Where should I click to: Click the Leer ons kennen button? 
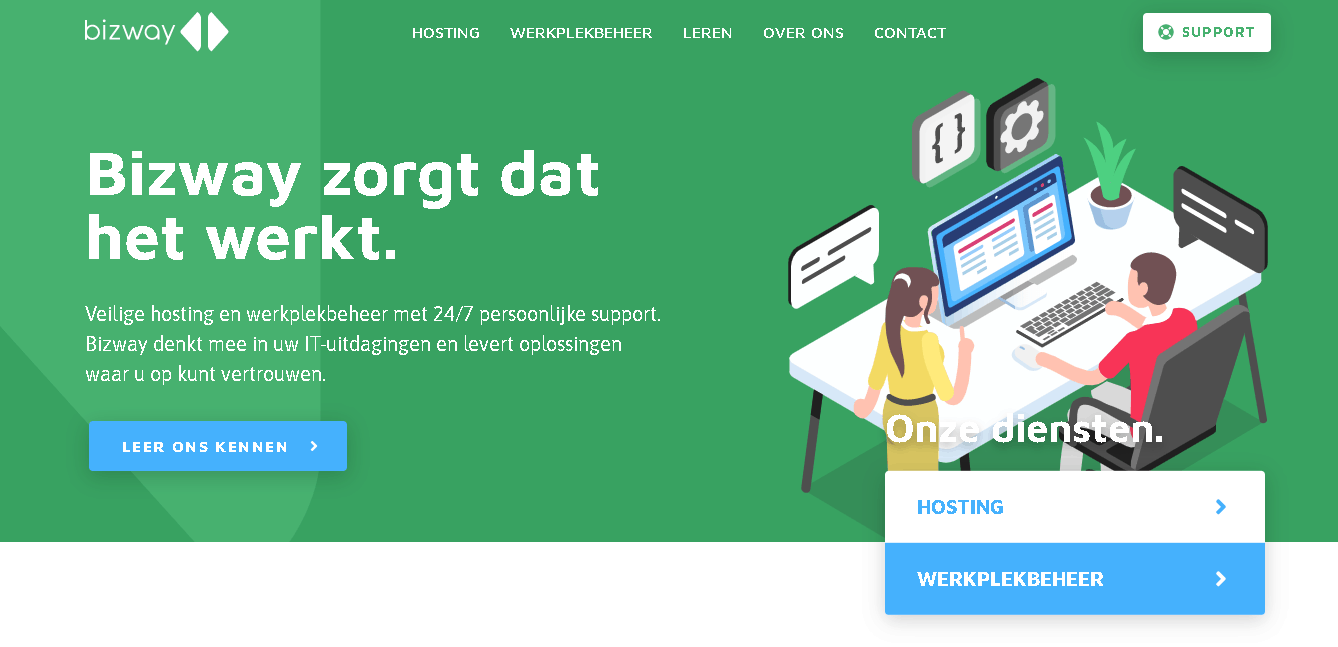click(x=218, y=446)
